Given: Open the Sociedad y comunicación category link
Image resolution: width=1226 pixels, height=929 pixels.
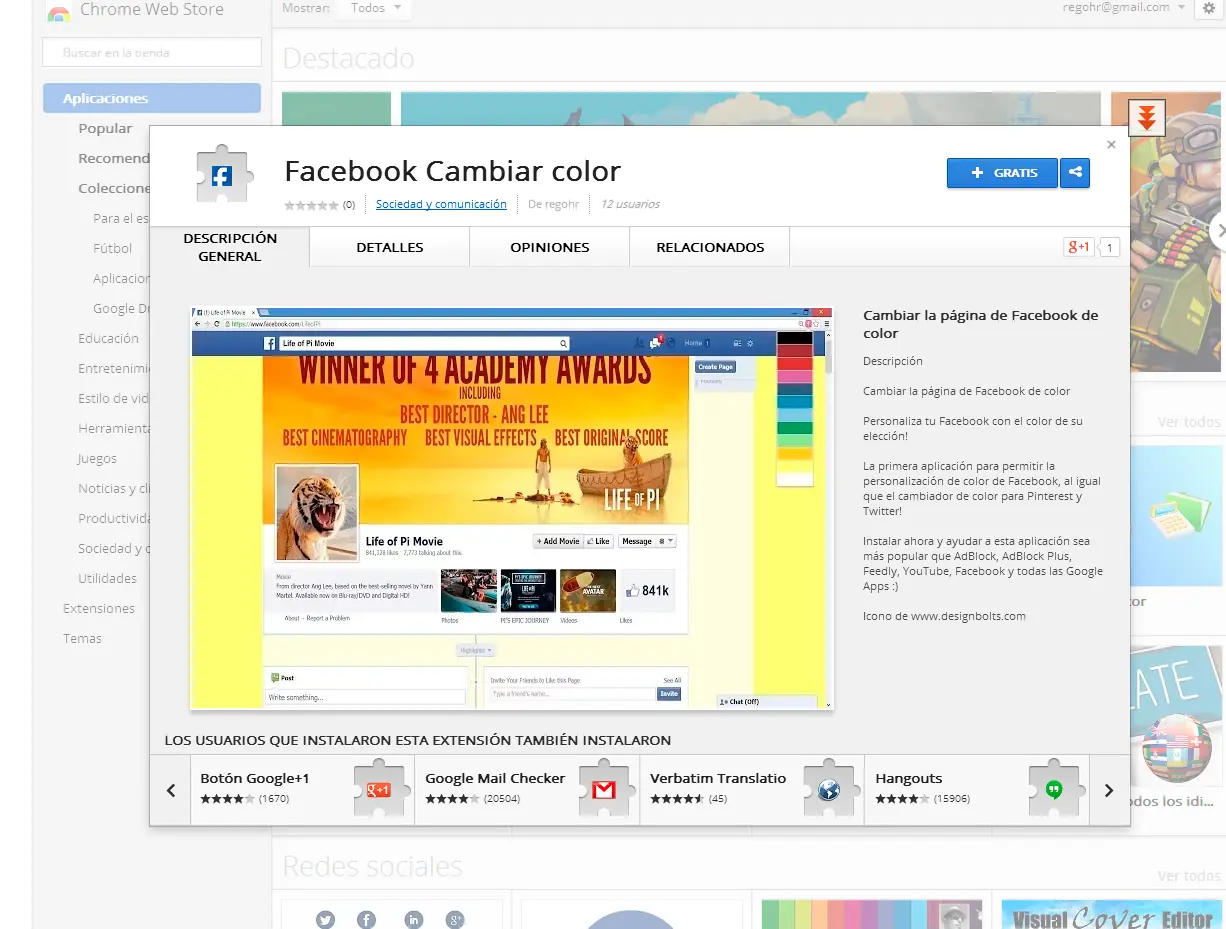Looking at the screenshot, I should tap(441, 204).
